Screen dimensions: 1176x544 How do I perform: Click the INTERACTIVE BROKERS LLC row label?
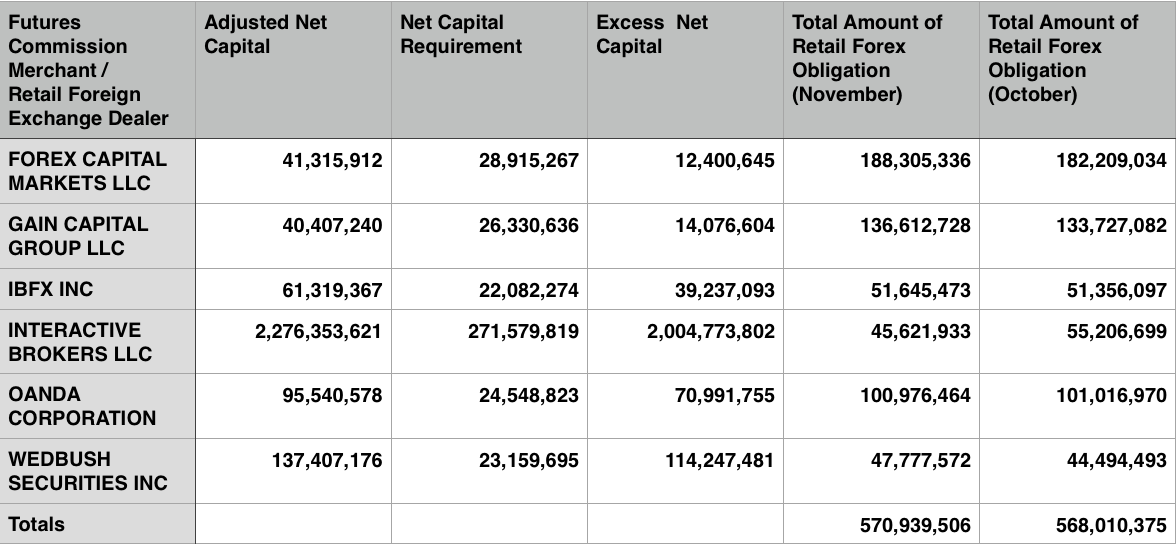[x=80, y=342]
